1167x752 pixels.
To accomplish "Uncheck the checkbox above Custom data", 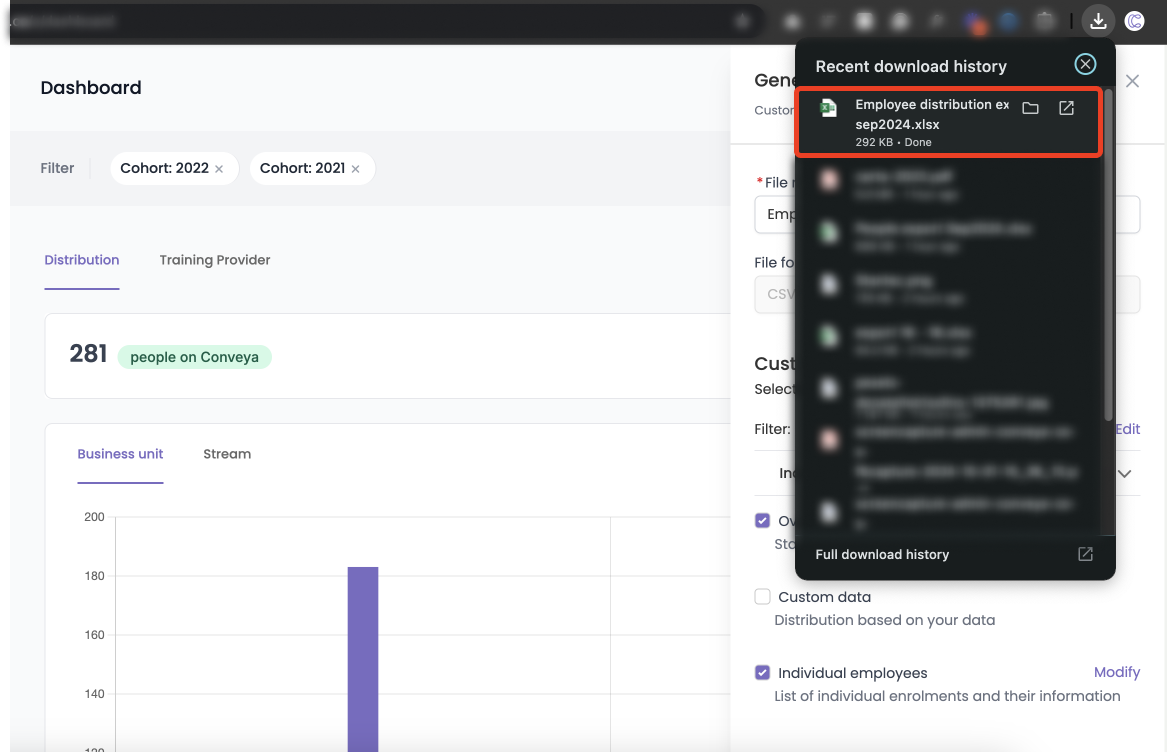I will pos(762,520).
